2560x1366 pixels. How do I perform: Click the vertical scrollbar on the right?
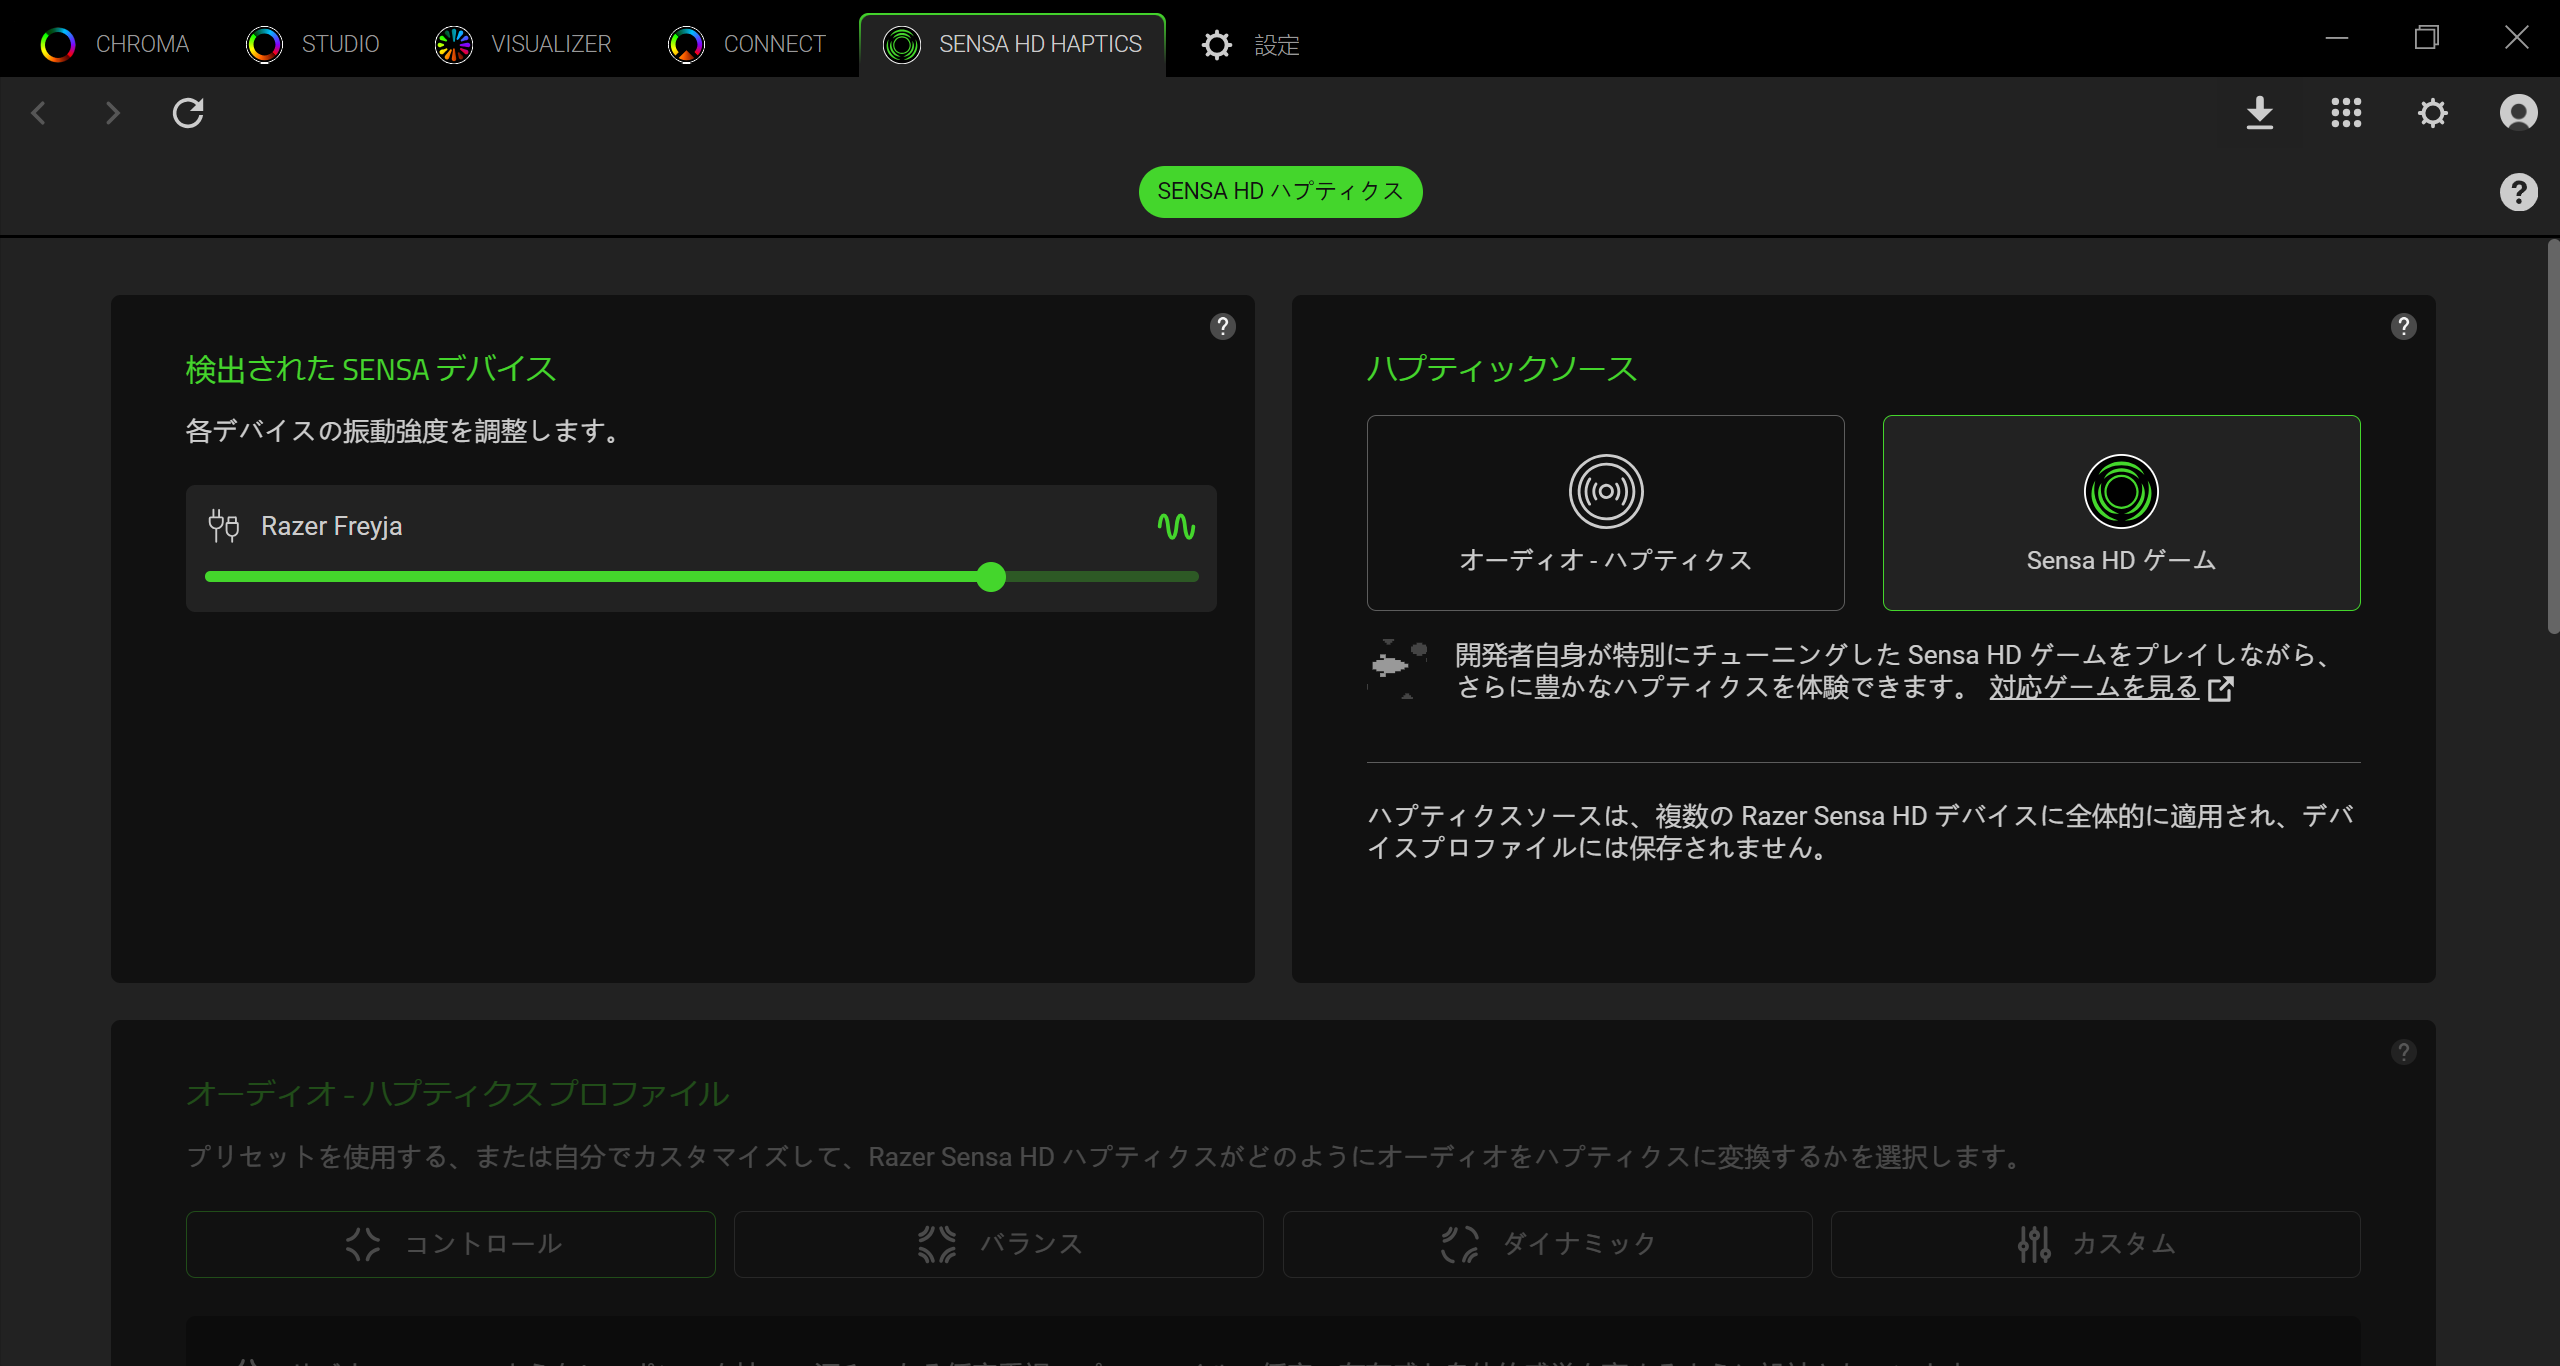pos(2552,436)
